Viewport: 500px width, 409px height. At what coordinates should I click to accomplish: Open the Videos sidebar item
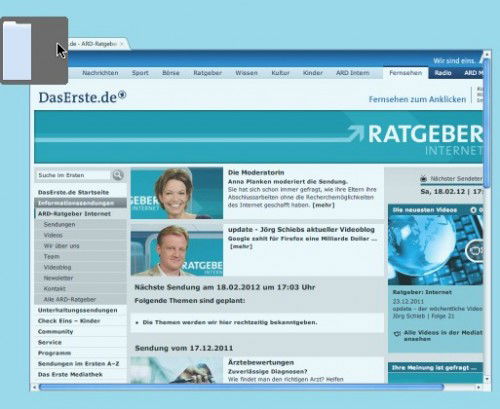pyautogui.click(x=53, y=235)
